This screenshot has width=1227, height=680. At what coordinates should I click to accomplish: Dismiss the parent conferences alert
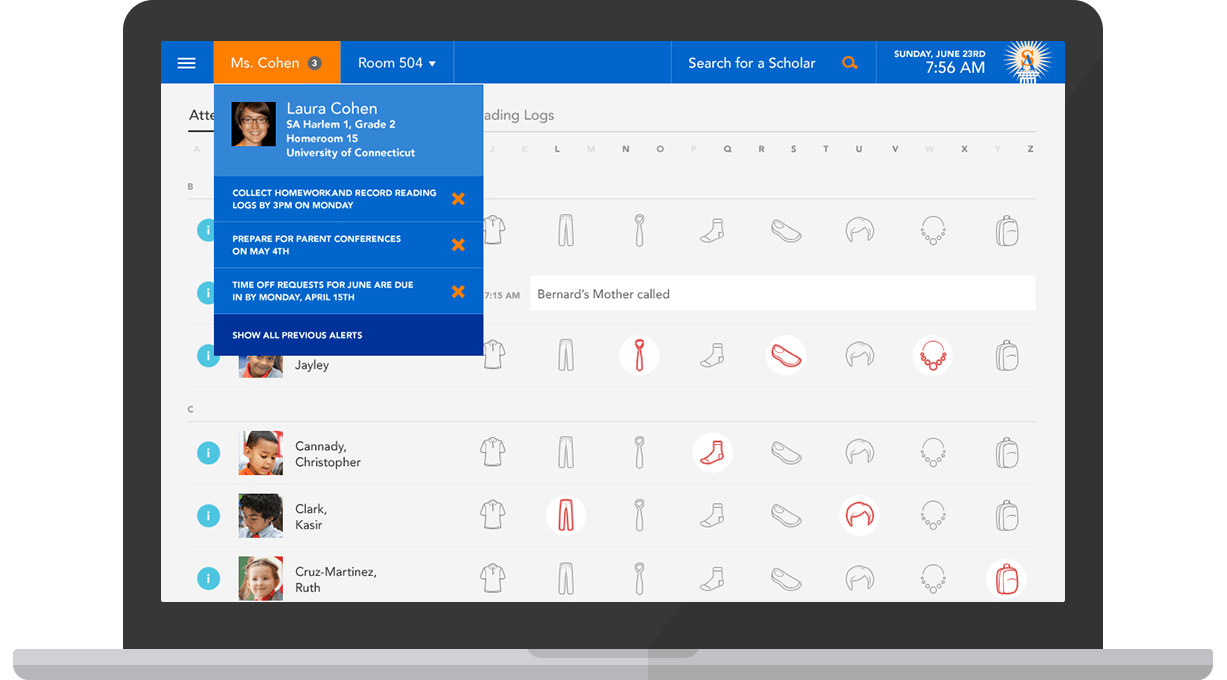coord(458,244)
